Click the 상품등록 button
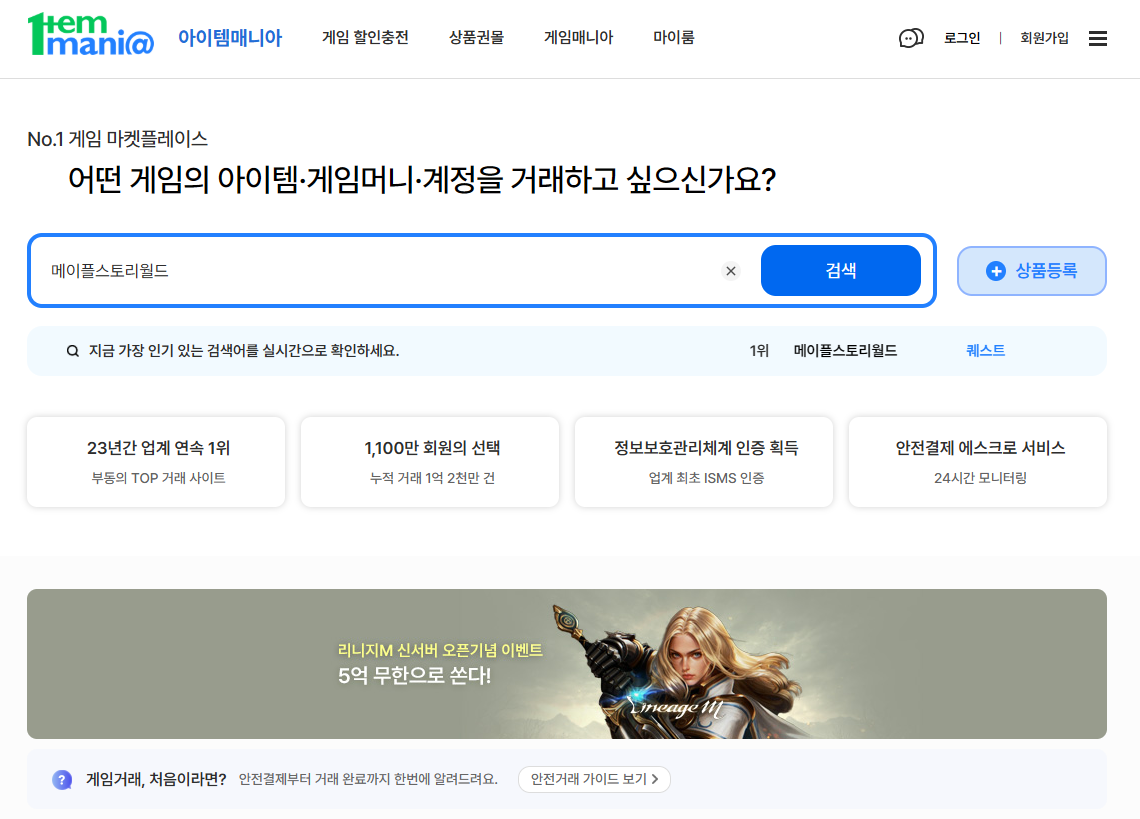Viewport: 1140px width, 819px height. pos(1032,271)
